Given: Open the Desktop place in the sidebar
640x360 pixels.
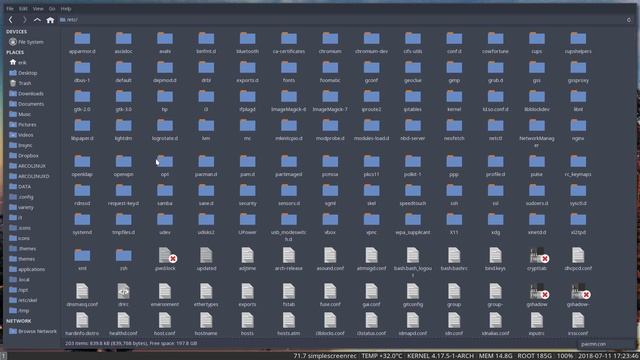Looking at the screenshot, I should (x=23, y=73).
